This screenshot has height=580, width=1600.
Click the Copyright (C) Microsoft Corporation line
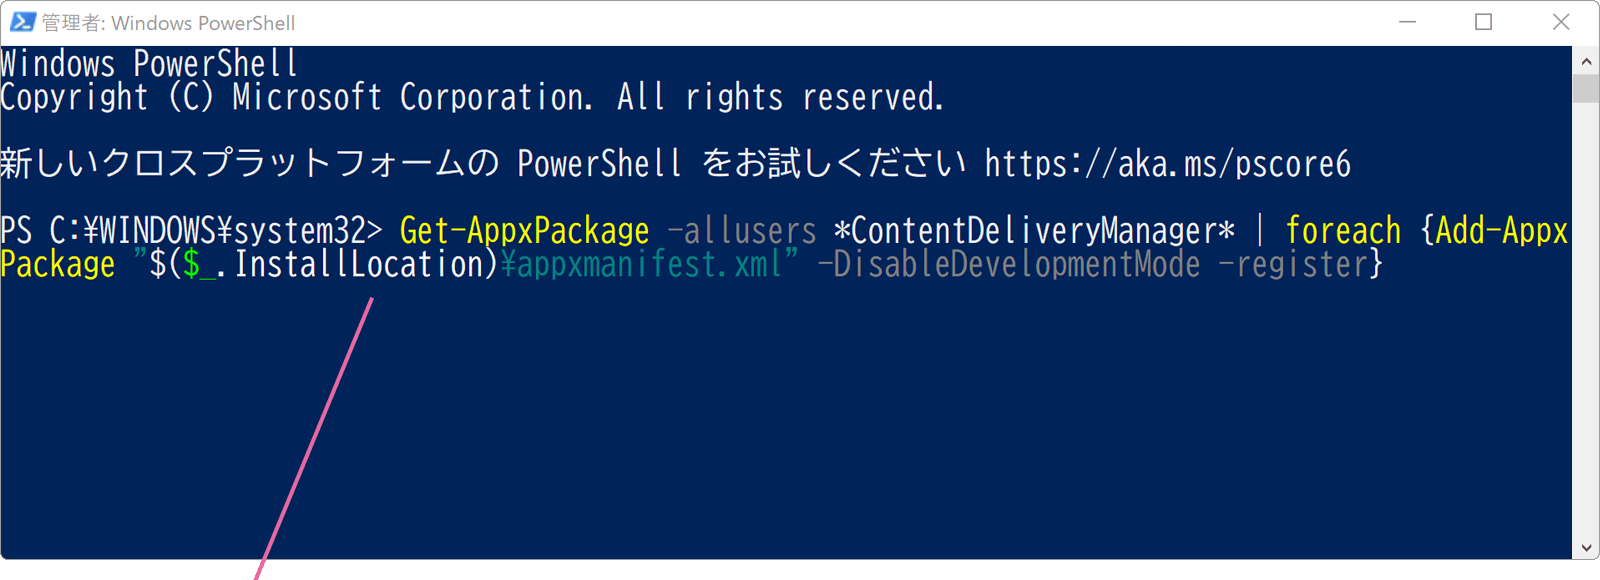pos(472,97)
